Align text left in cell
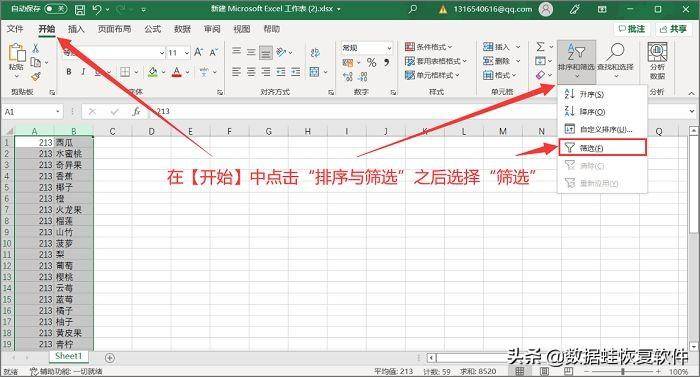 237,71
